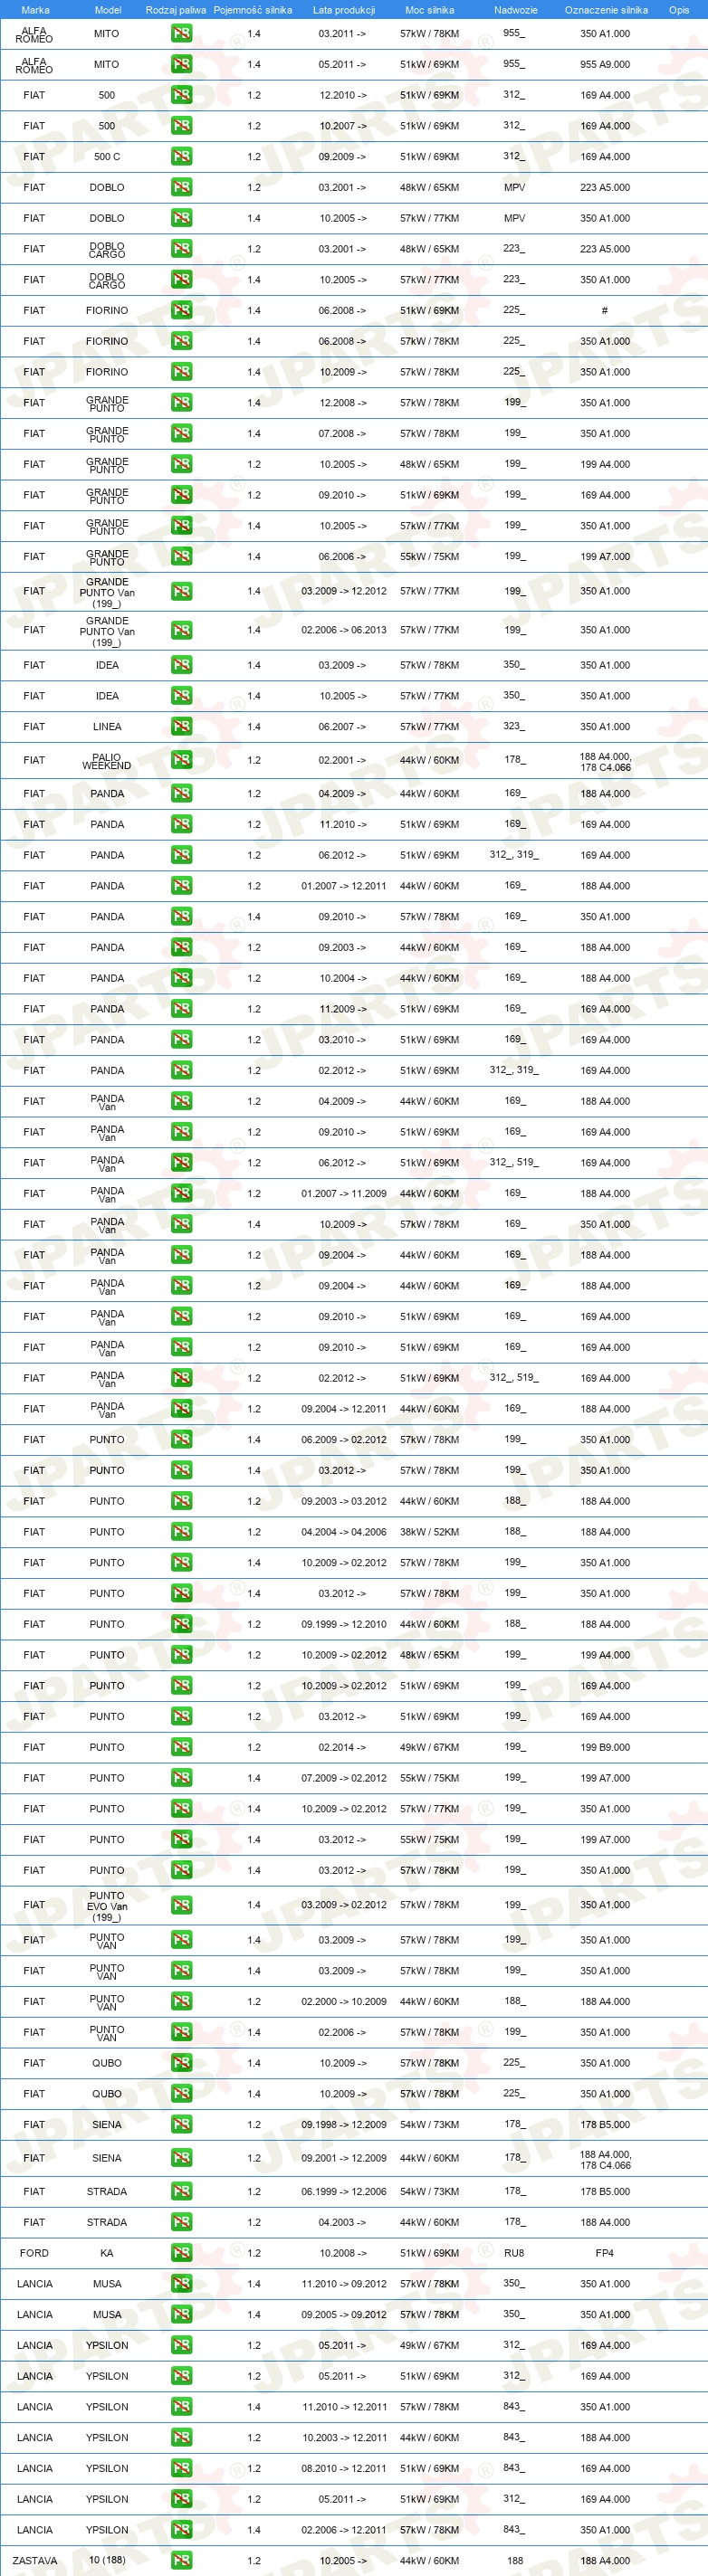708x2576 pixels.
Task: Click fuel icon in STRADA 04.2003 row
Action: point(181,2222)
